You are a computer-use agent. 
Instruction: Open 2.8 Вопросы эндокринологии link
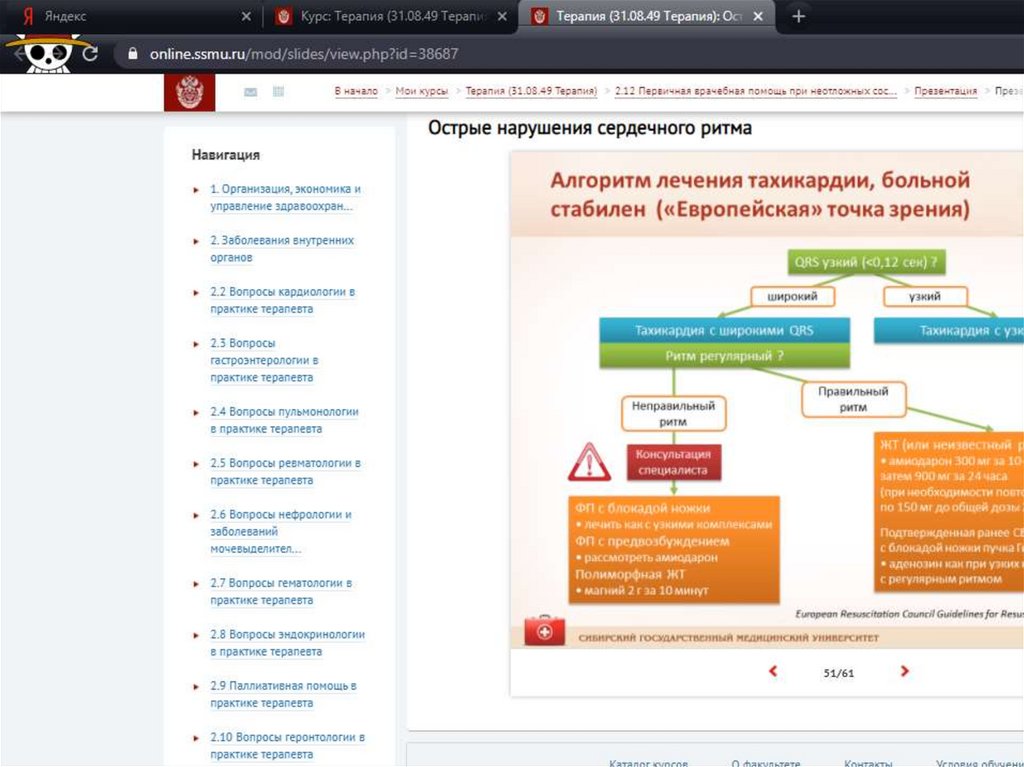point(287,643)
